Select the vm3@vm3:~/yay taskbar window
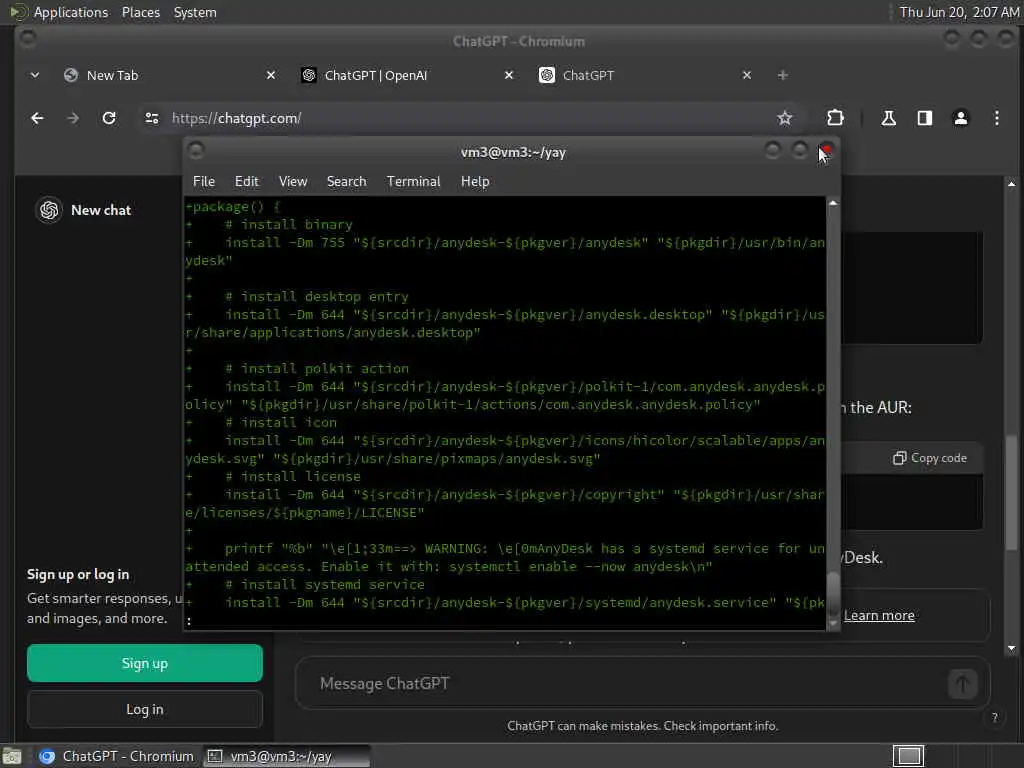This screenshot has width=1024, height=768. (286, 756)
